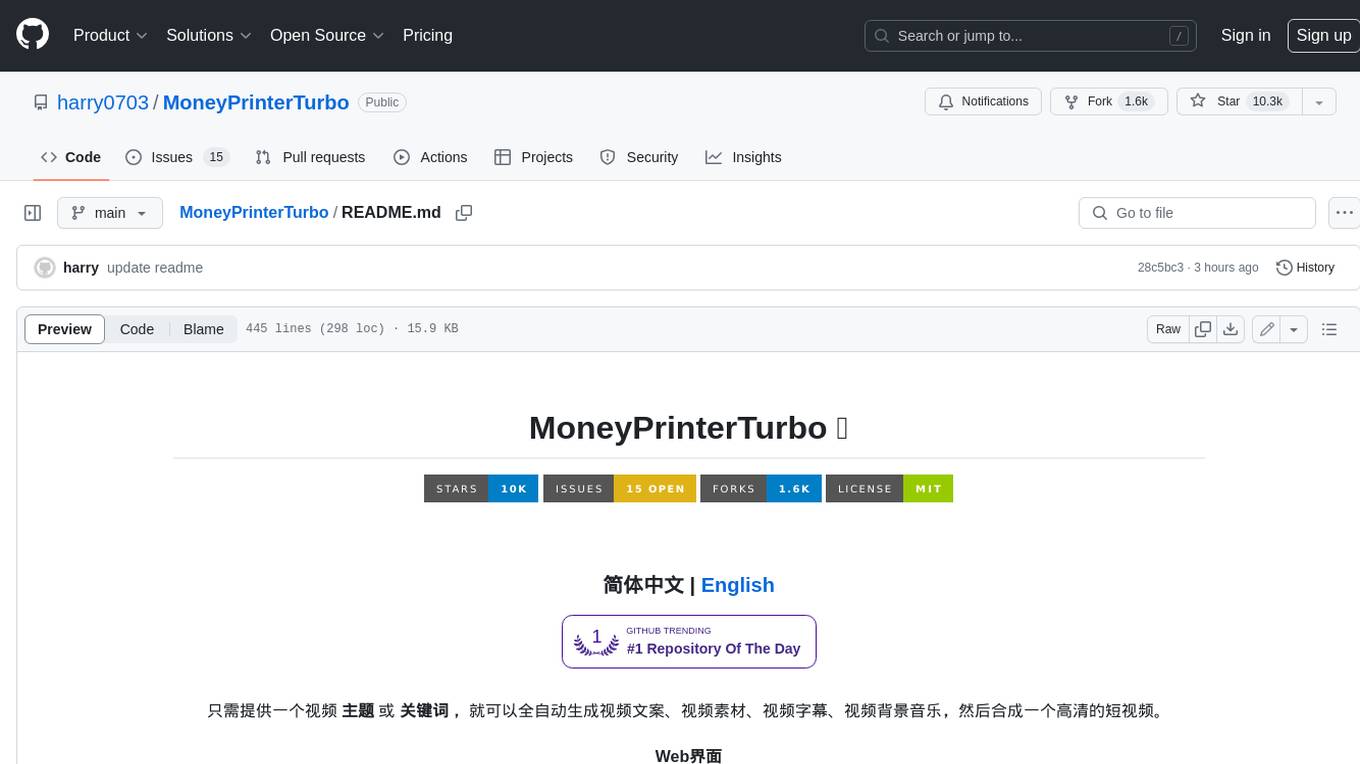Download the raw file
1360x764 pixels.
tap(1231, 329)
